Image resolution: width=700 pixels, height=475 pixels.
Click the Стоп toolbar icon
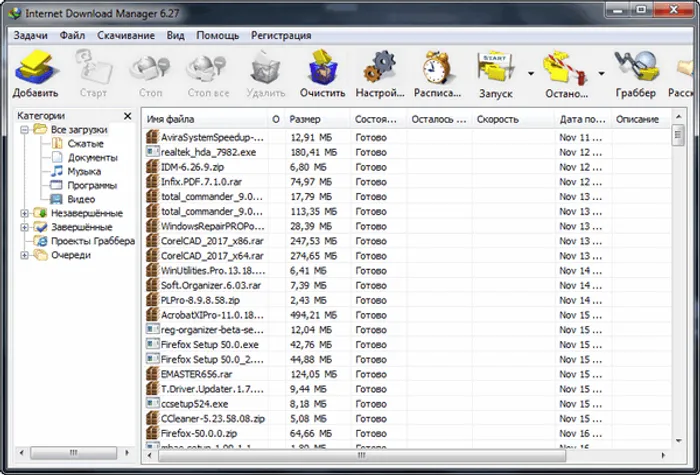(150, 68)
